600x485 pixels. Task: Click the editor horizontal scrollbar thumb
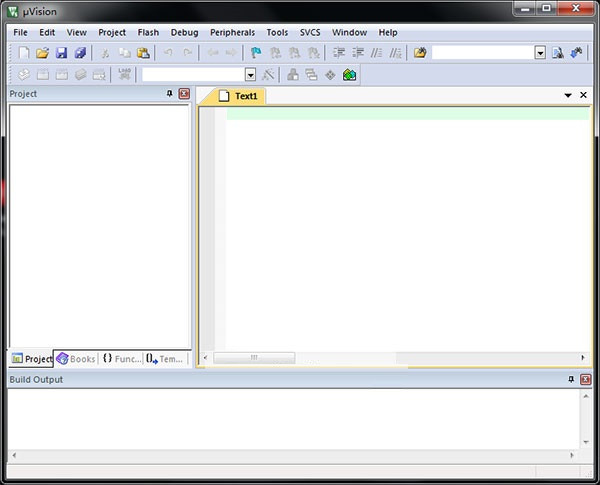254,358
